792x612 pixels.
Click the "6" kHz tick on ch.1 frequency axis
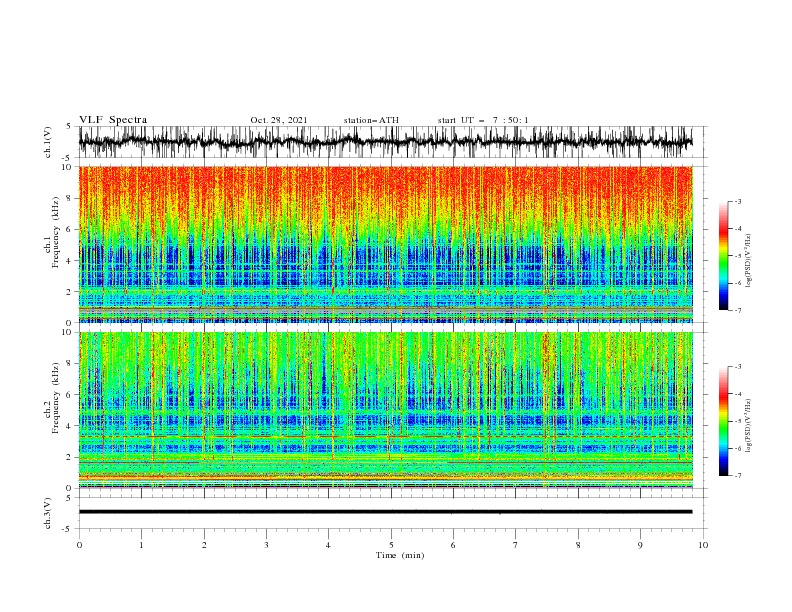click(69, 230)
